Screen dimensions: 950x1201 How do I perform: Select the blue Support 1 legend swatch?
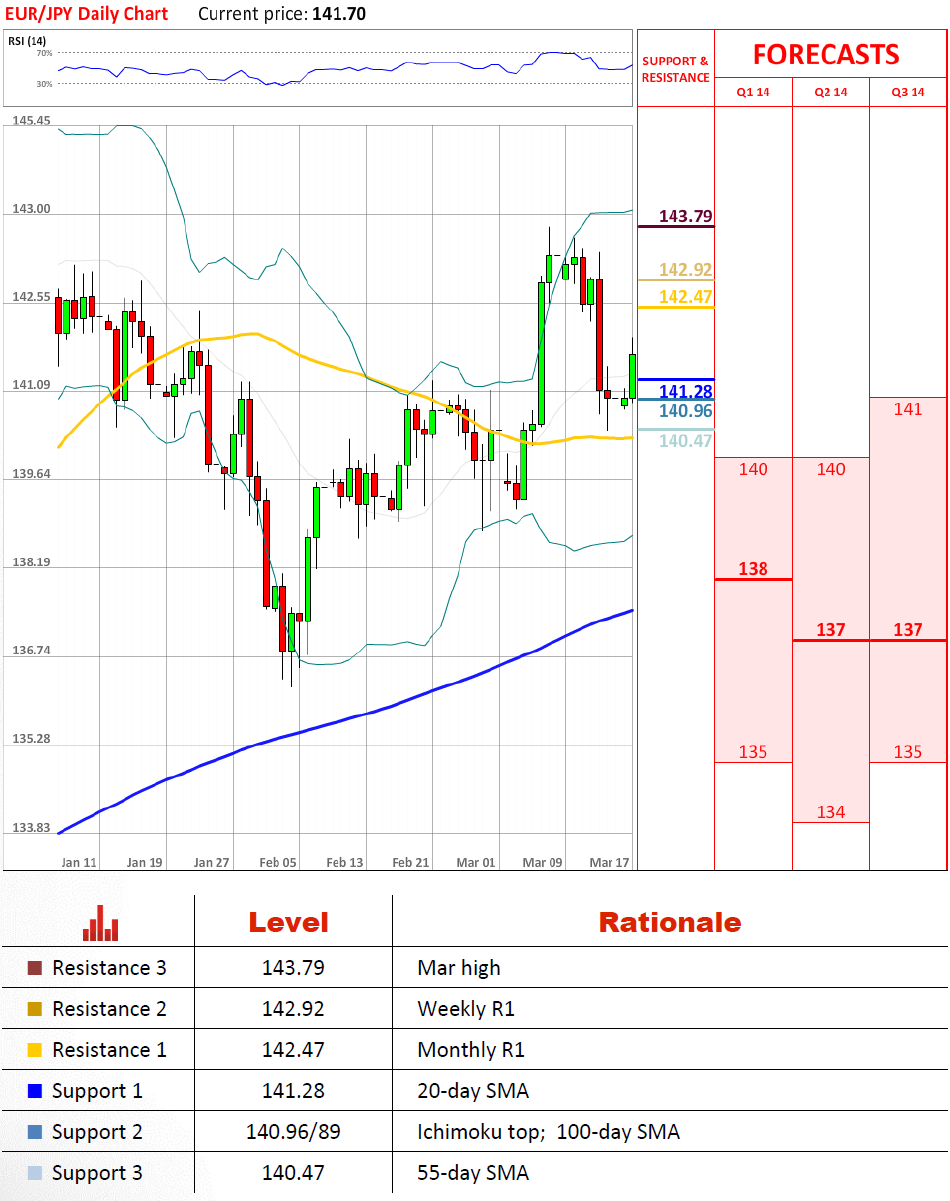point(35,1091)
